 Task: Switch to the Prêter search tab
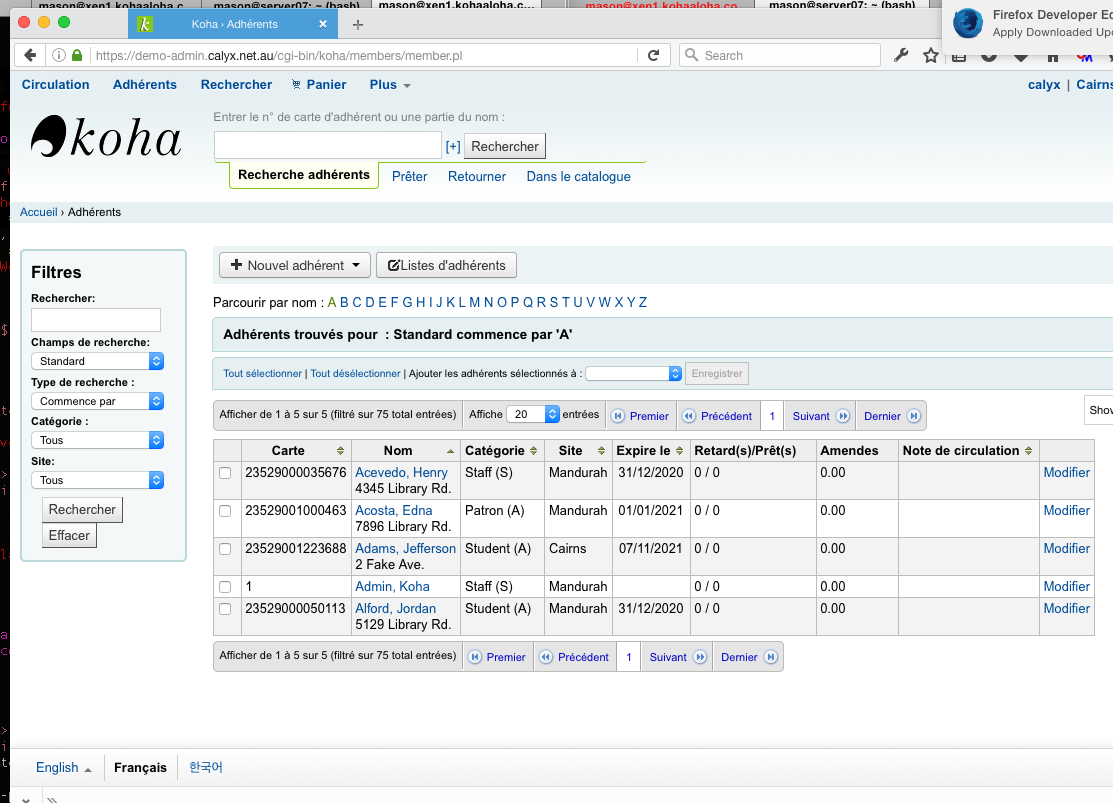[409, 176]
